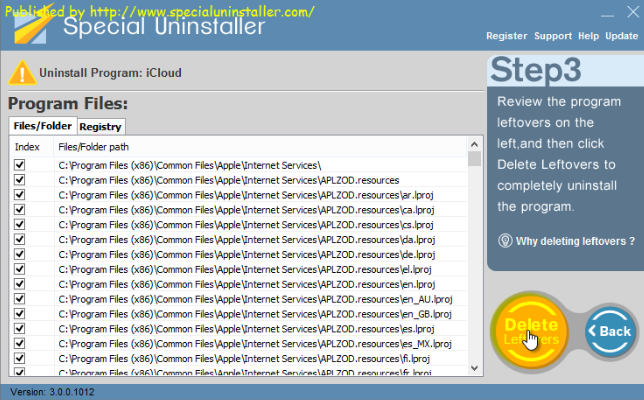644x400 pixels.
Task: Toggle checkbox for fi.lproj path
Action: tap(19, 358)
